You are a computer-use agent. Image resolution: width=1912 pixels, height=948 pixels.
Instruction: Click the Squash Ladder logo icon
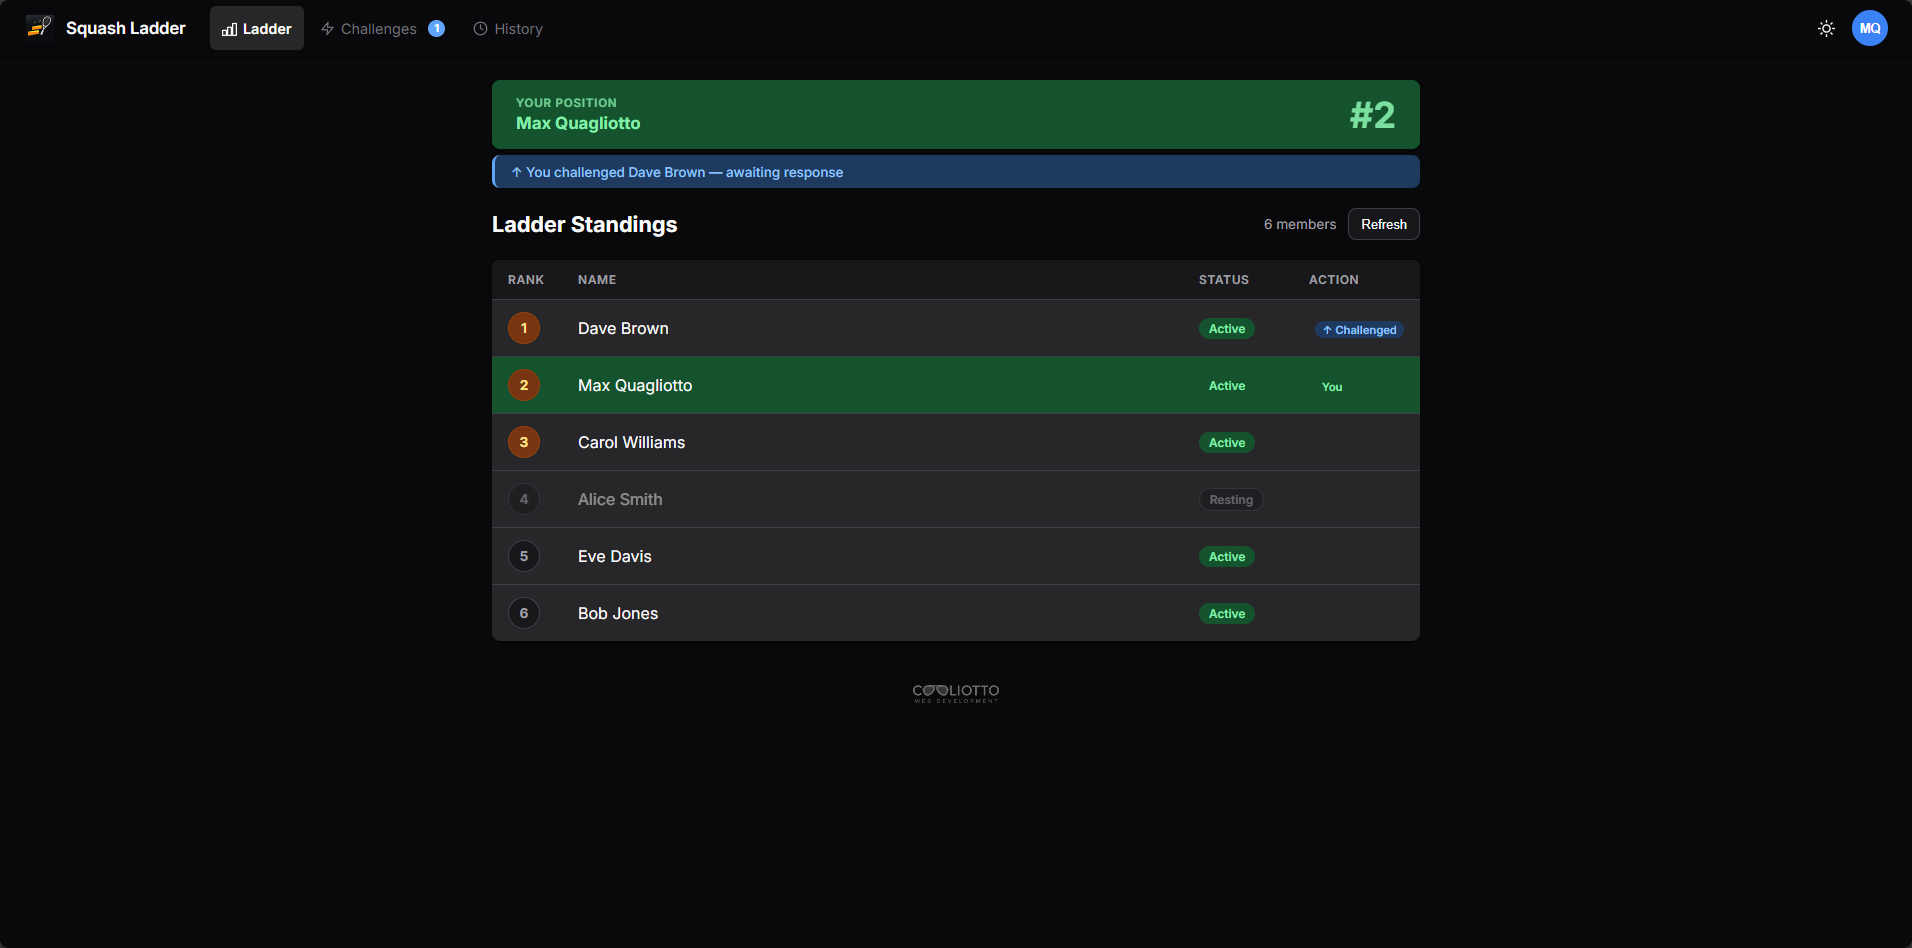(38, 27)
